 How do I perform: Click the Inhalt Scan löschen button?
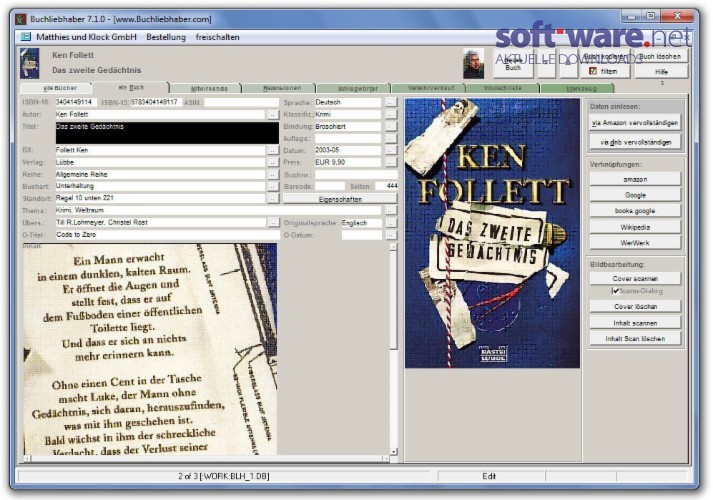click(x=635, y=339)
